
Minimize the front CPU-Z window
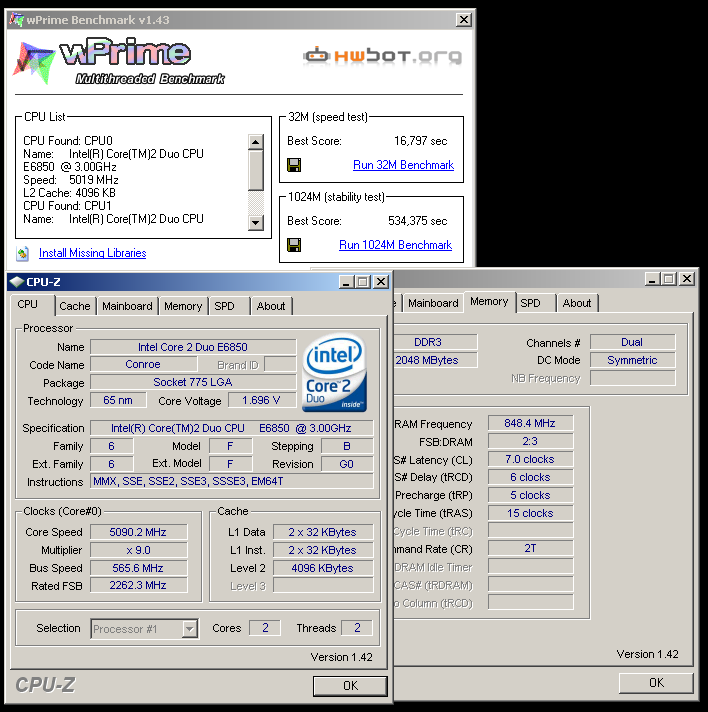(x=347, y=282)
